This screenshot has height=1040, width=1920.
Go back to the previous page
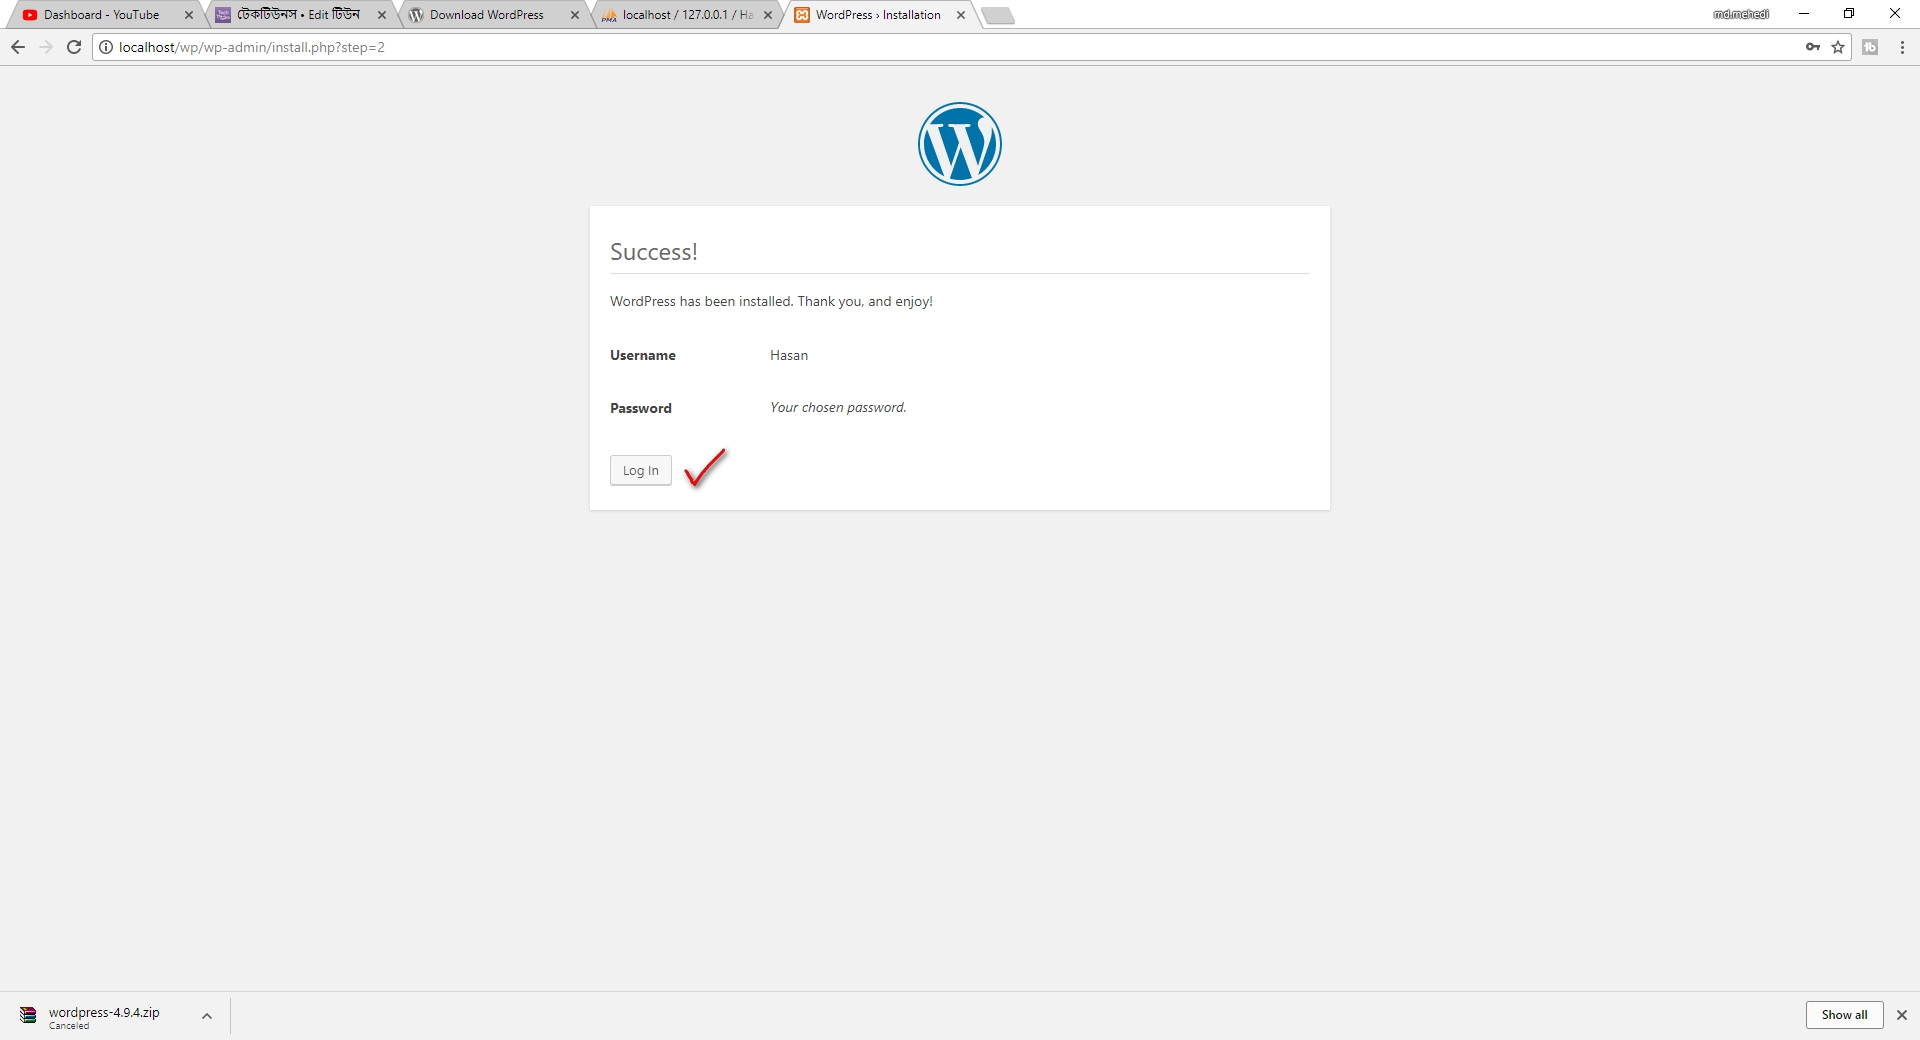(x=18, y=47)
